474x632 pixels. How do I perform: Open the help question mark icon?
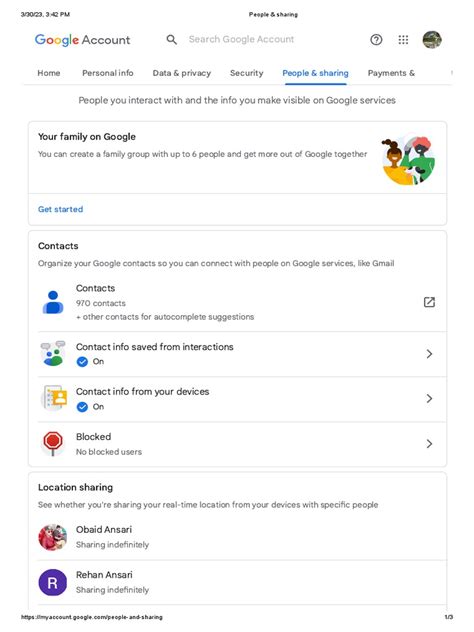click(376, 40)
